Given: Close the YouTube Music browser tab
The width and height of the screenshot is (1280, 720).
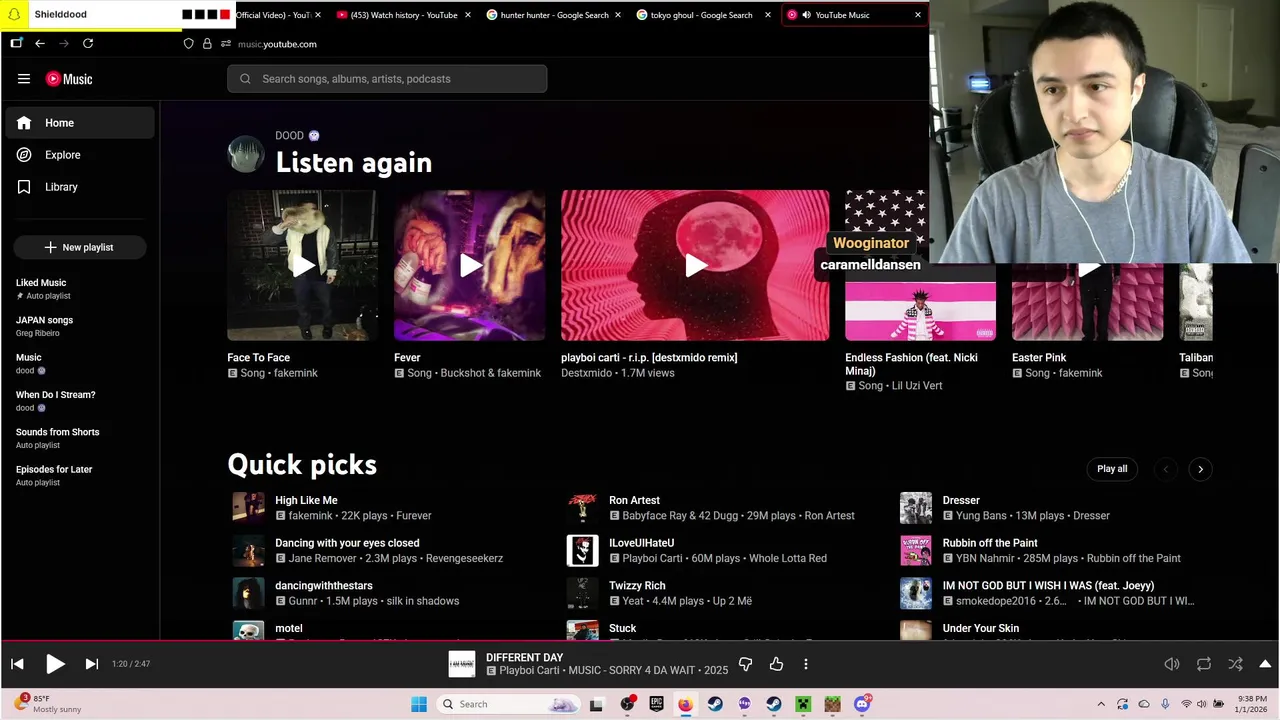Looking at the screenshot, I should coord(918,15).
